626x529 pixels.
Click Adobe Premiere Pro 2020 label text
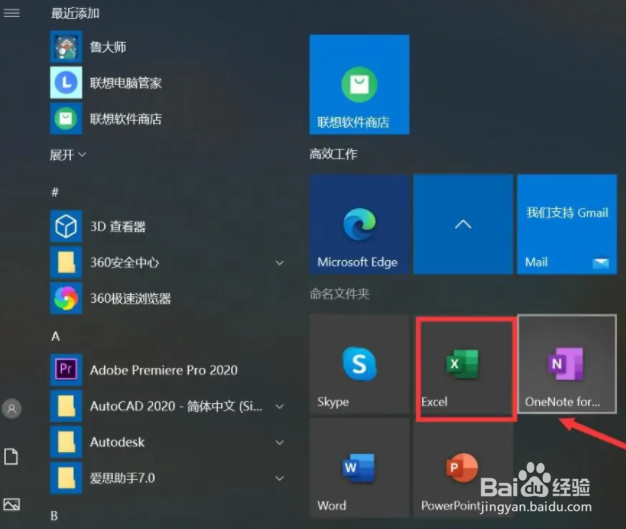(x=164, y=370)
